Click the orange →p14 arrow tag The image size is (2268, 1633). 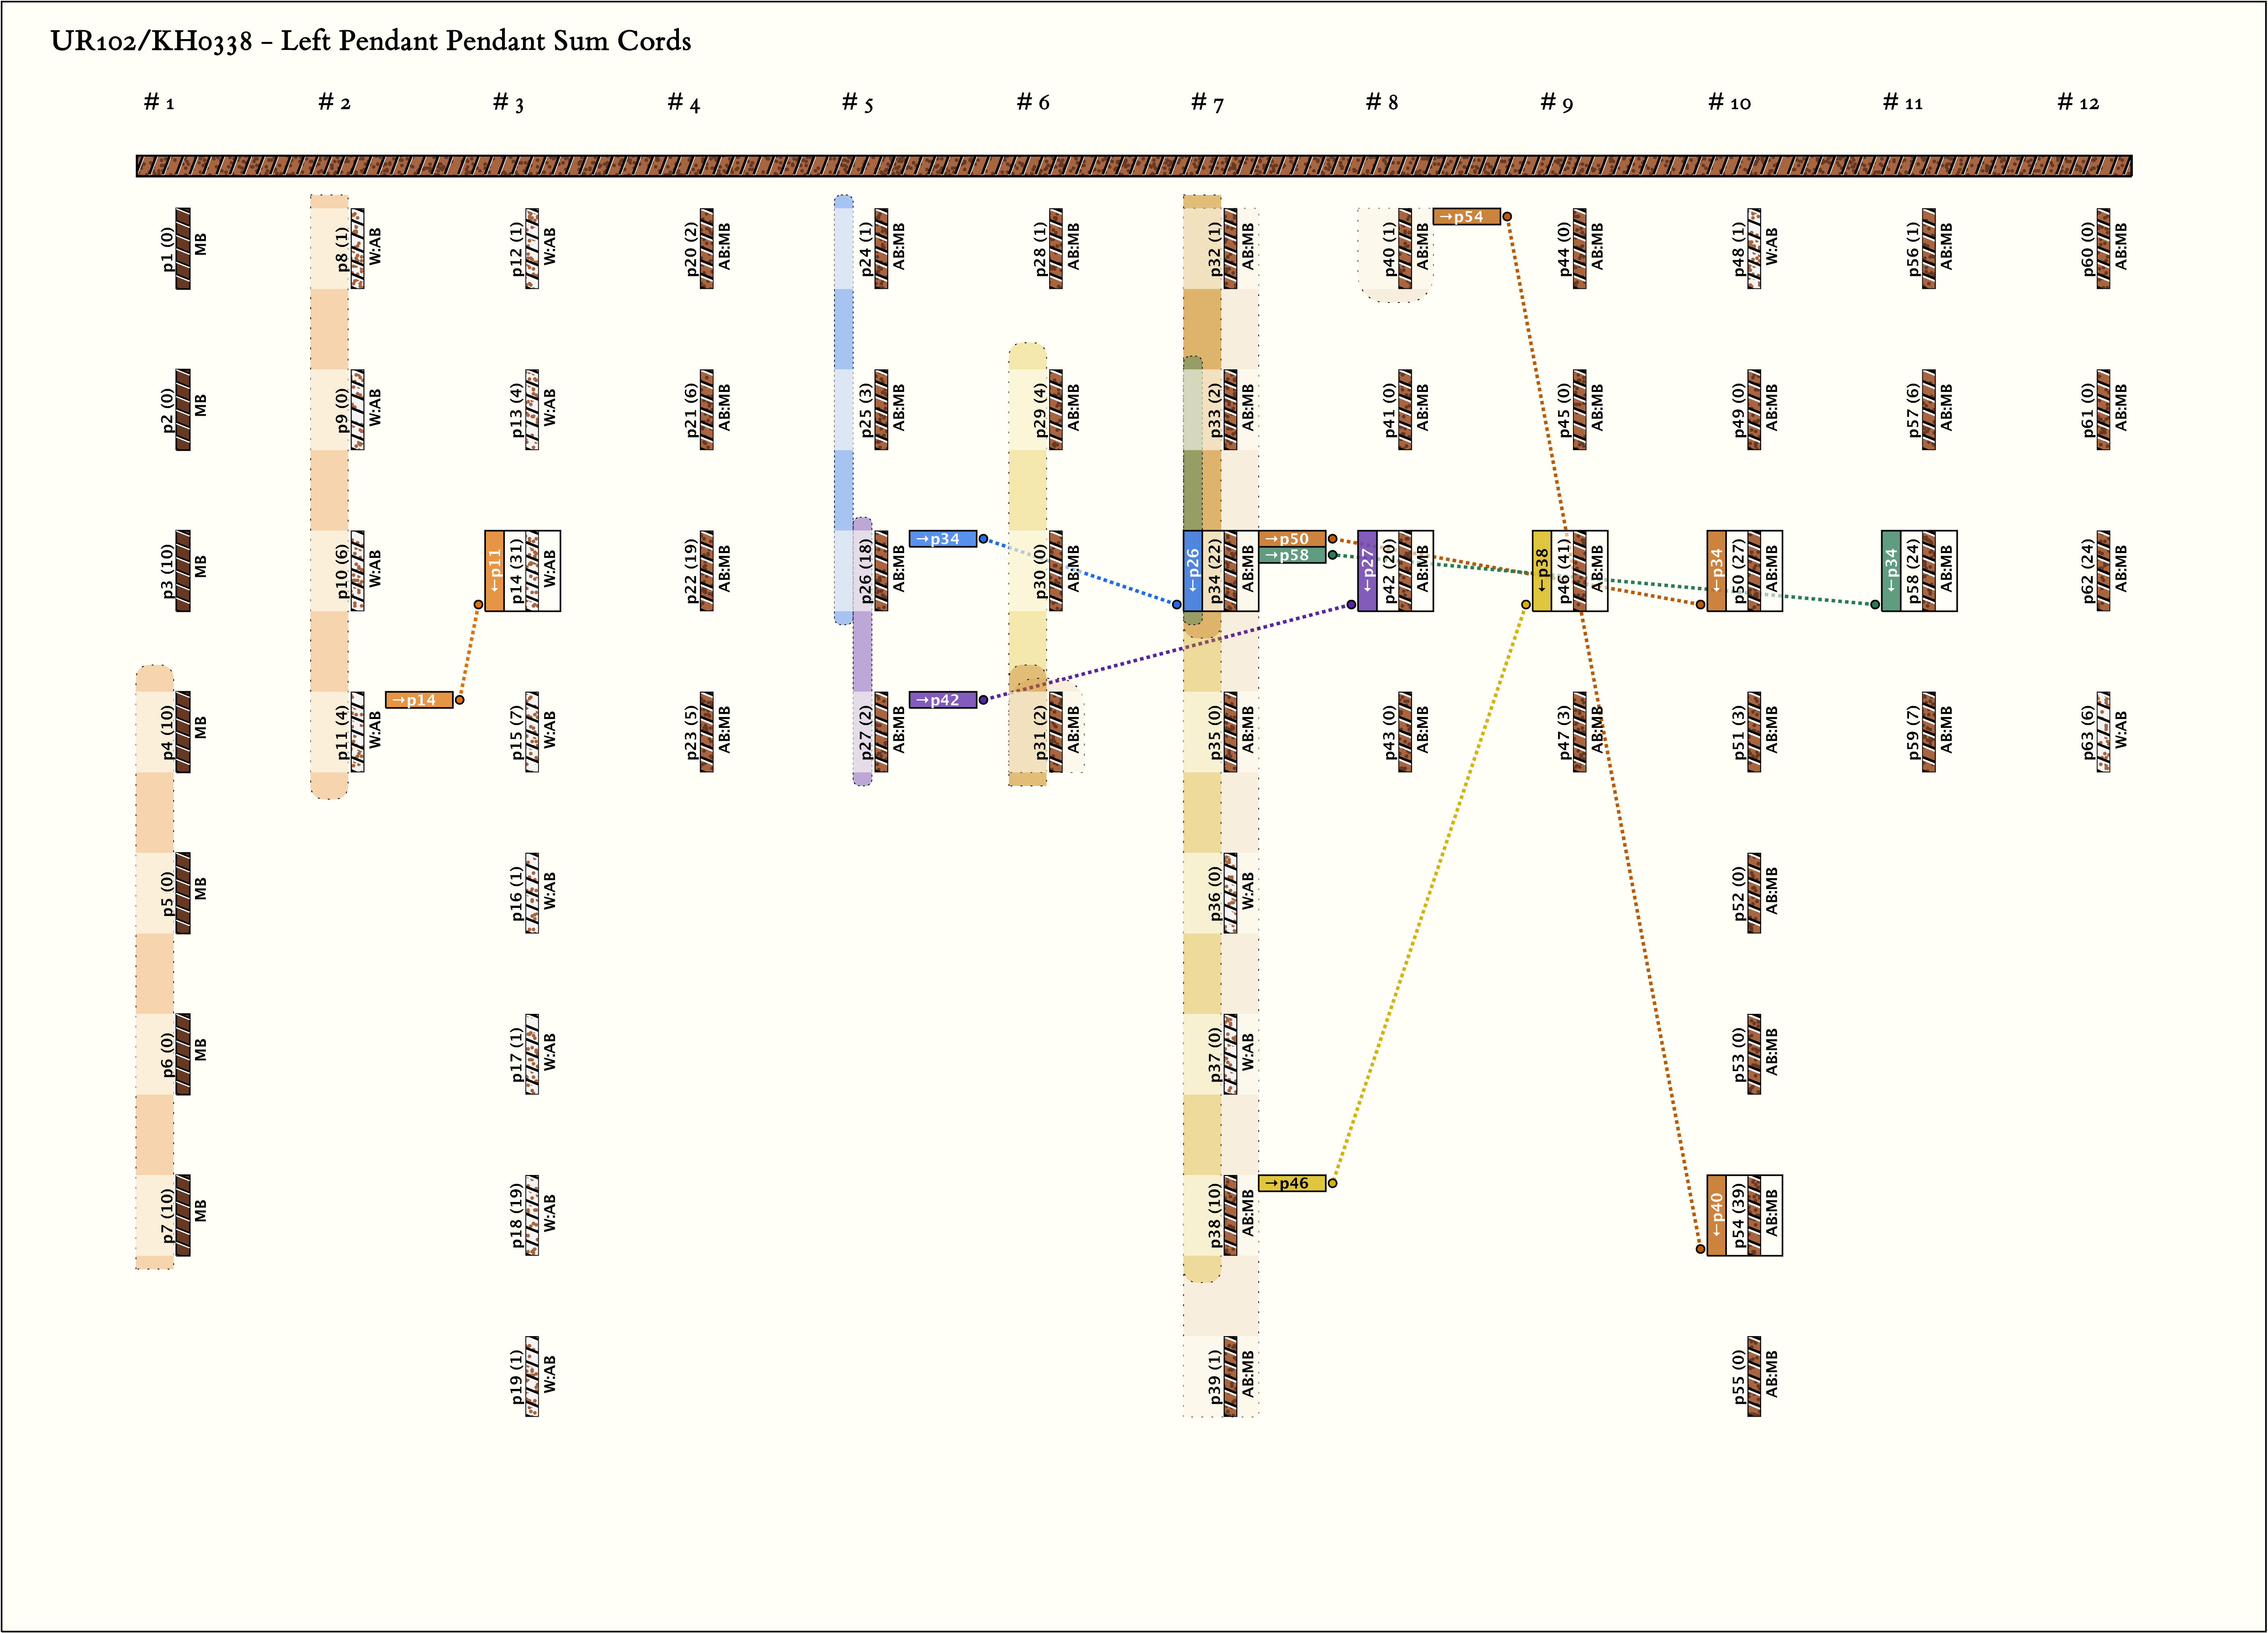pyautogui.click(x=419, y=700)
